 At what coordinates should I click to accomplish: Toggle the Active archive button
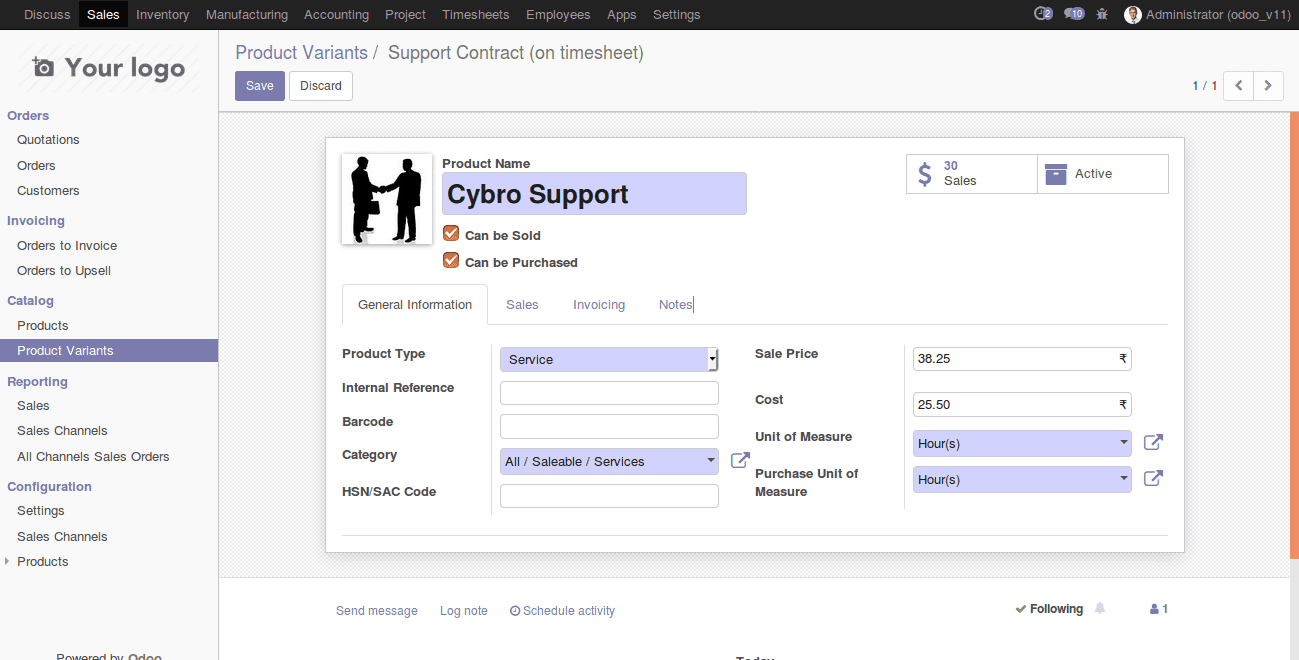pyautogui.click(x=1102, y=174)
